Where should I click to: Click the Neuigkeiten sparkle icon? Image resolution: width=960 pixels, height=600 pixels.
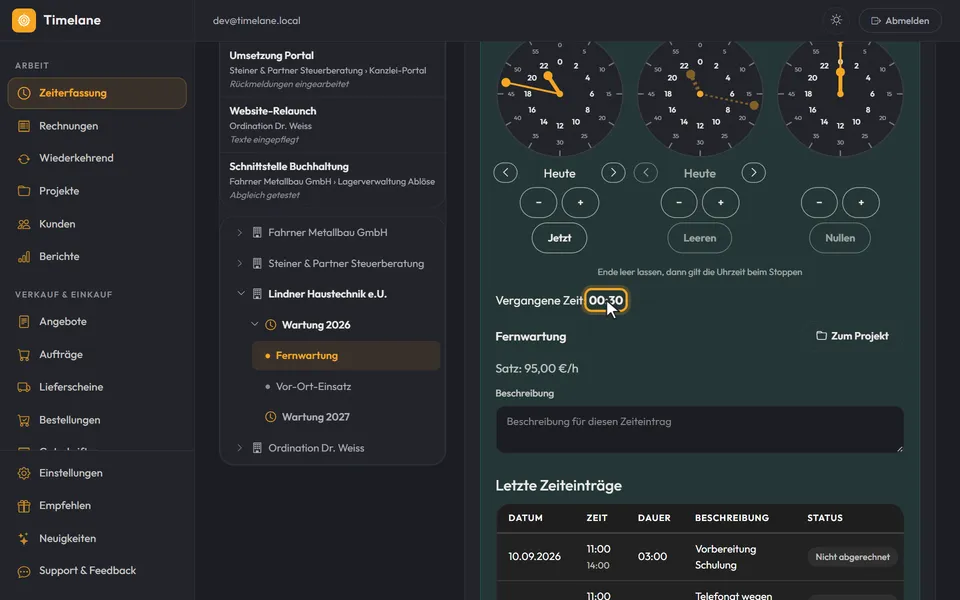click(24, 539)
